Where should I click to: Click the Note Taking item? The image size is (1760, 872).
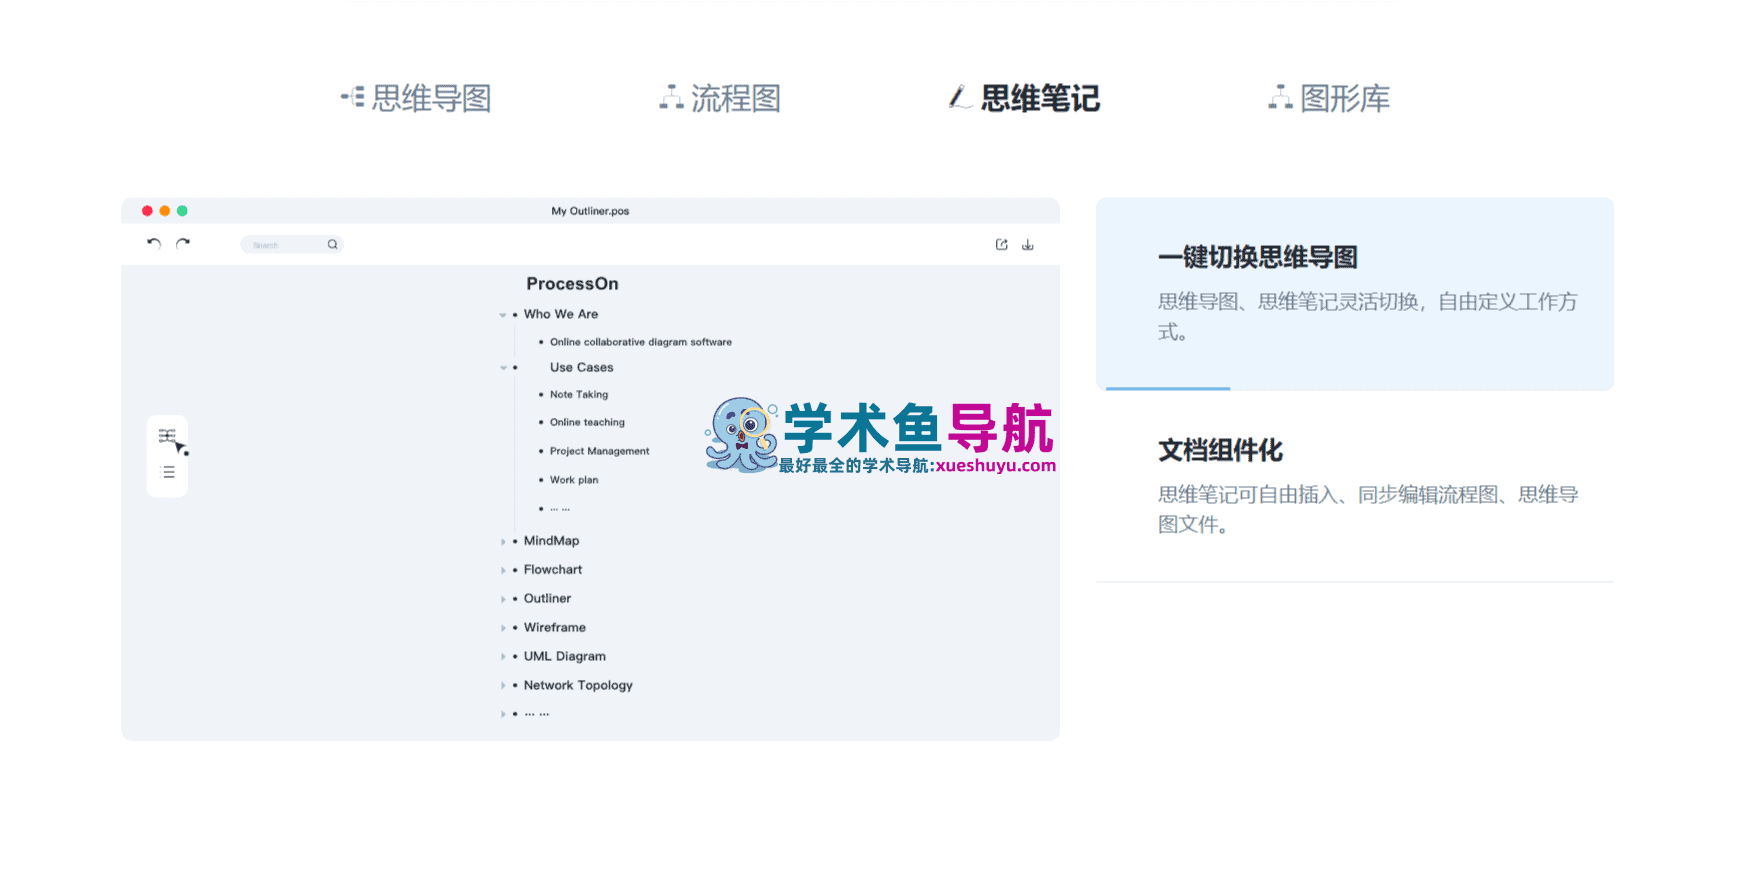579,395
